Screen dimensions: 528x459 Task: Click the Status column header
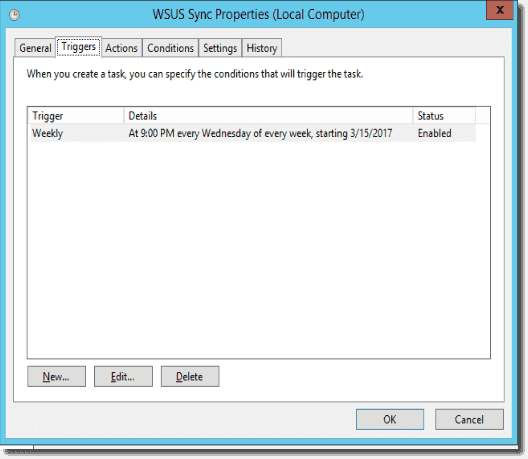[444, 116]
